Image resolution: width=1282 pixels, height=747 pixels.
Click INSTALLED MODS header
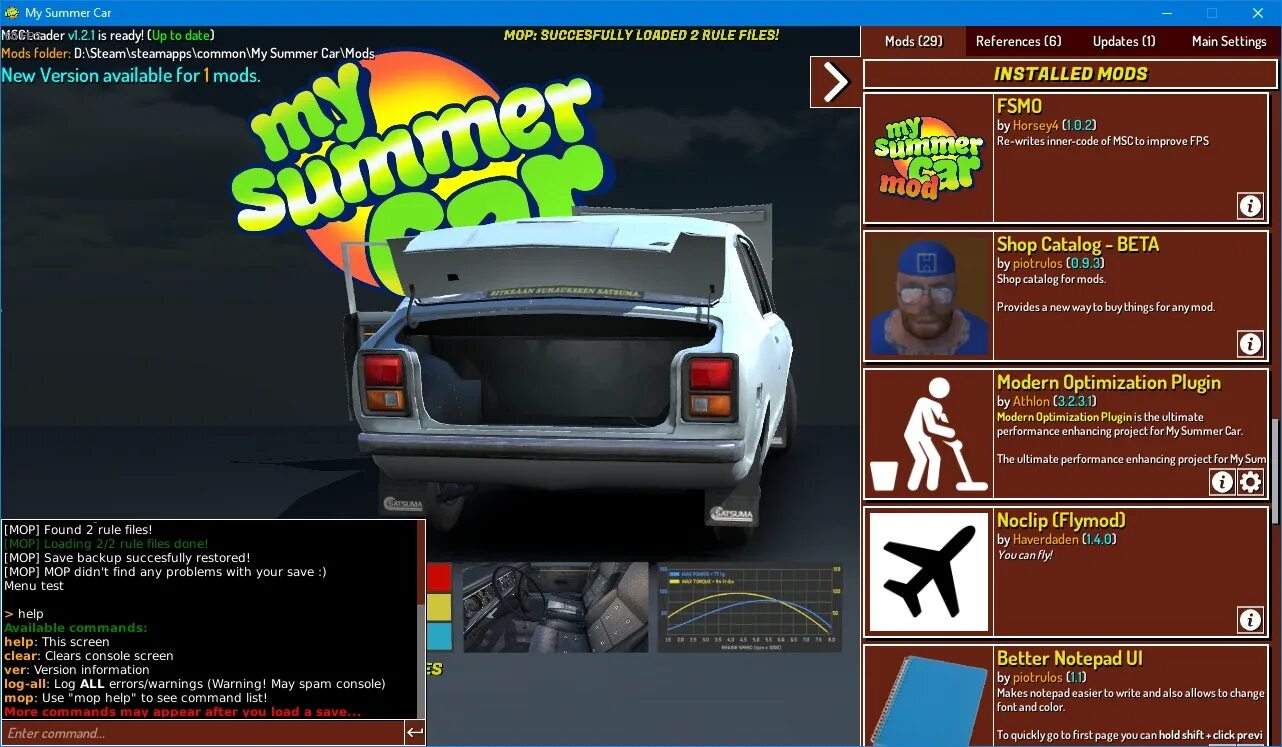point(1070,74)
